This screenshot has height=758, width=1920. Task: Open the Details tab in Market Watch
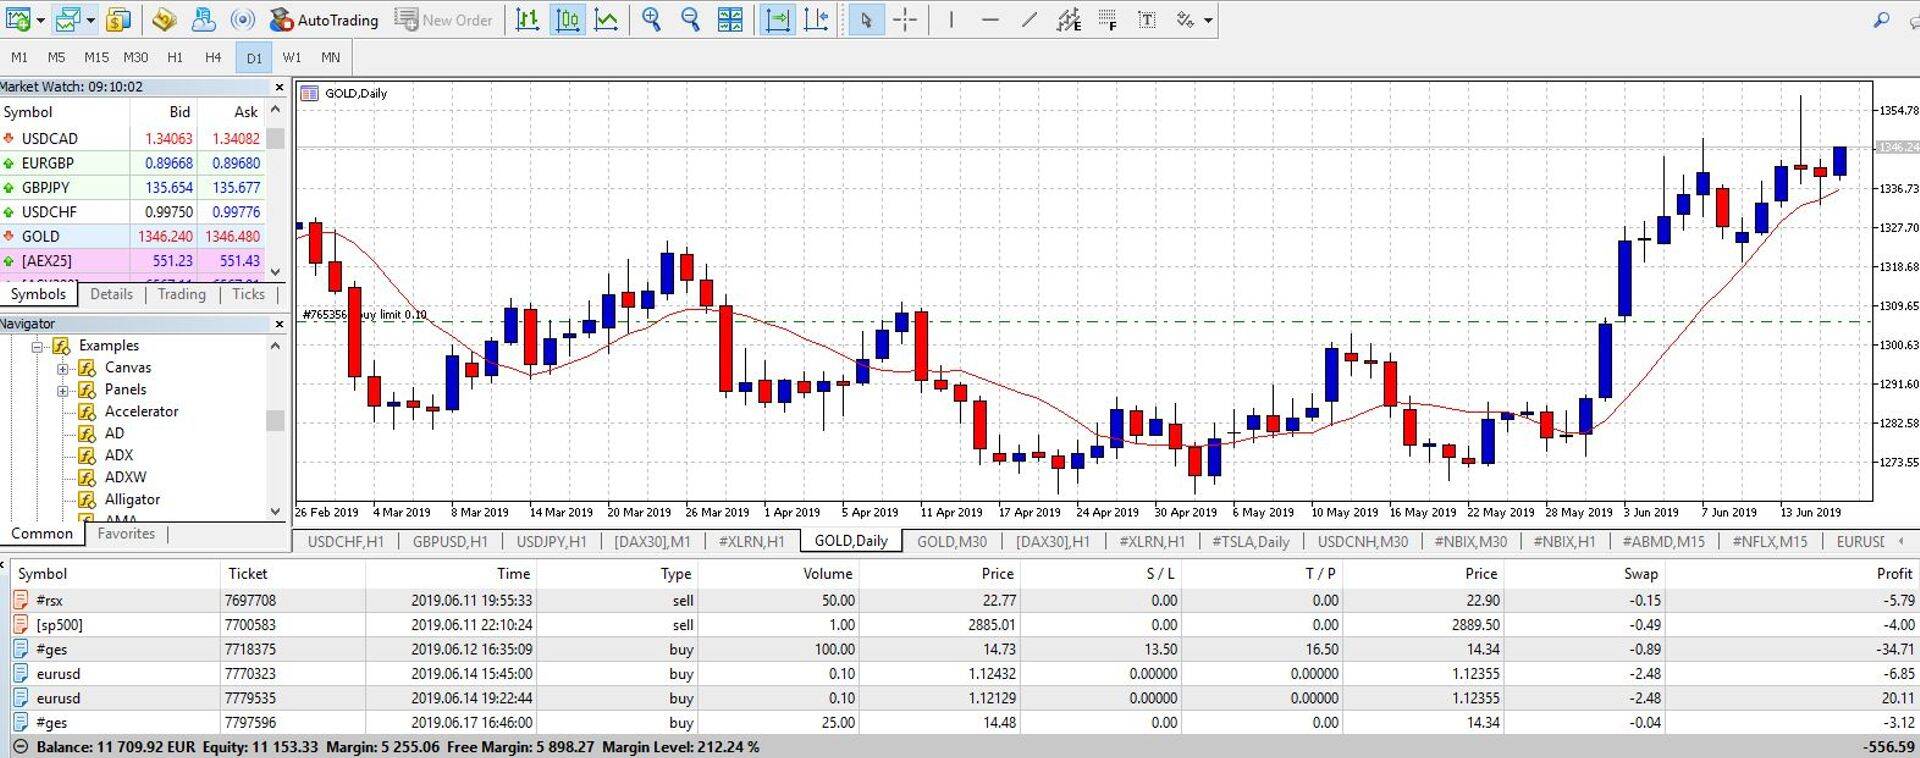[x=111, y=294]
